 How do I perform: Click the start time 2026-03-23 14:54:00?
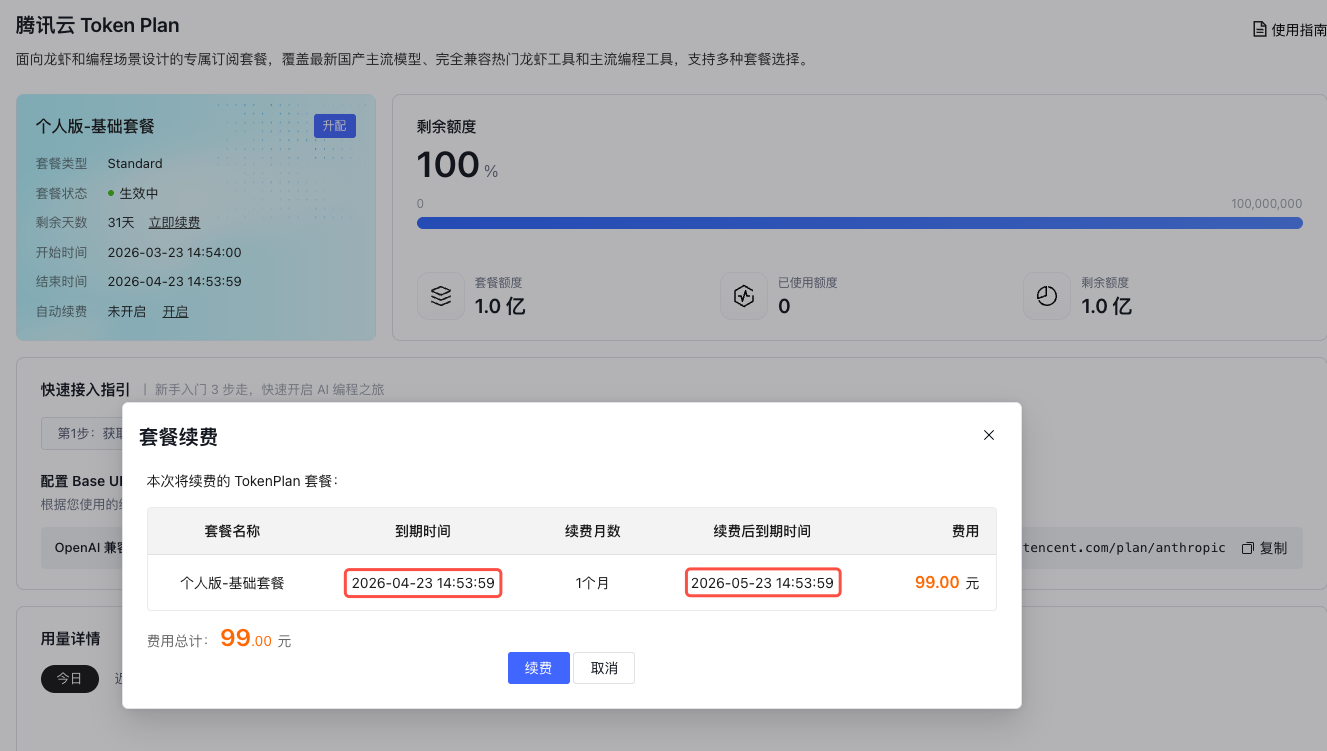174,253
